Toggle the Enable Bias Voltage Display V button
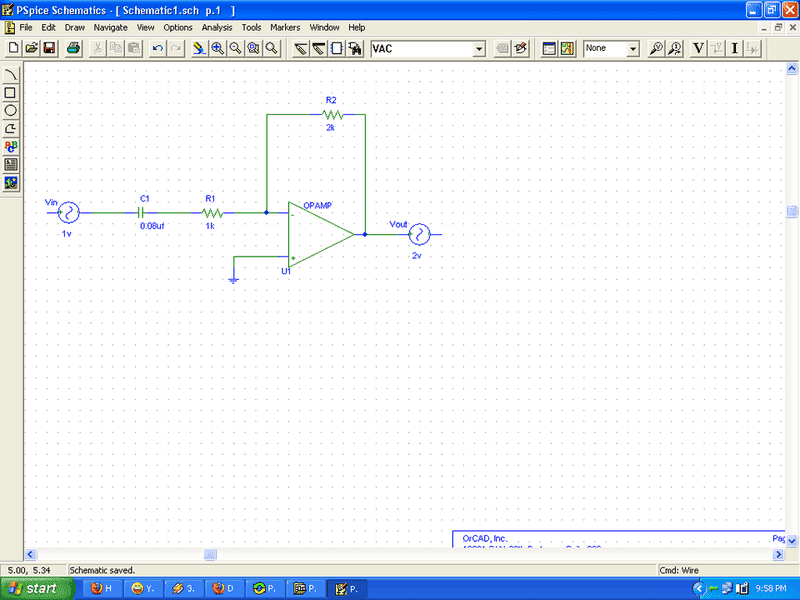Image resolution: width=800 pixels, height=600 pixels. [698, 48]
